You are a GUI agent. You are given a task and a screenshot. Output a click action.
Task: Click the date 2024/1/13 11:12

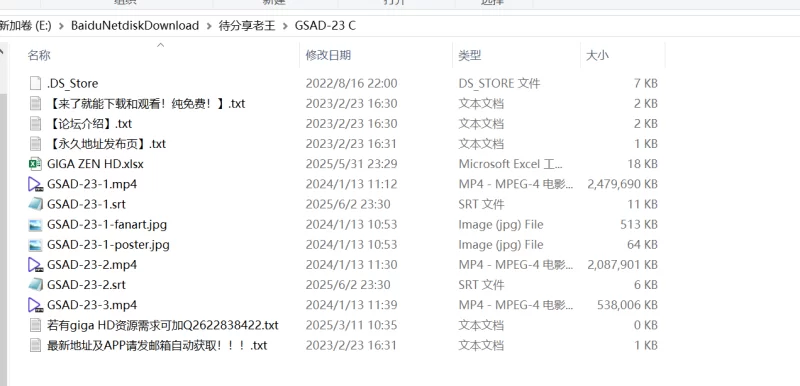pyautogui.click(x=352, y=184)
